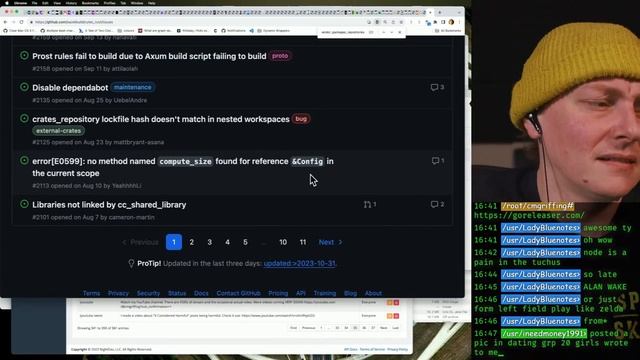Viewport: 640px width, 360px height.
Task: Click the ProTip lightbulb icon
Action: [131, 264]
